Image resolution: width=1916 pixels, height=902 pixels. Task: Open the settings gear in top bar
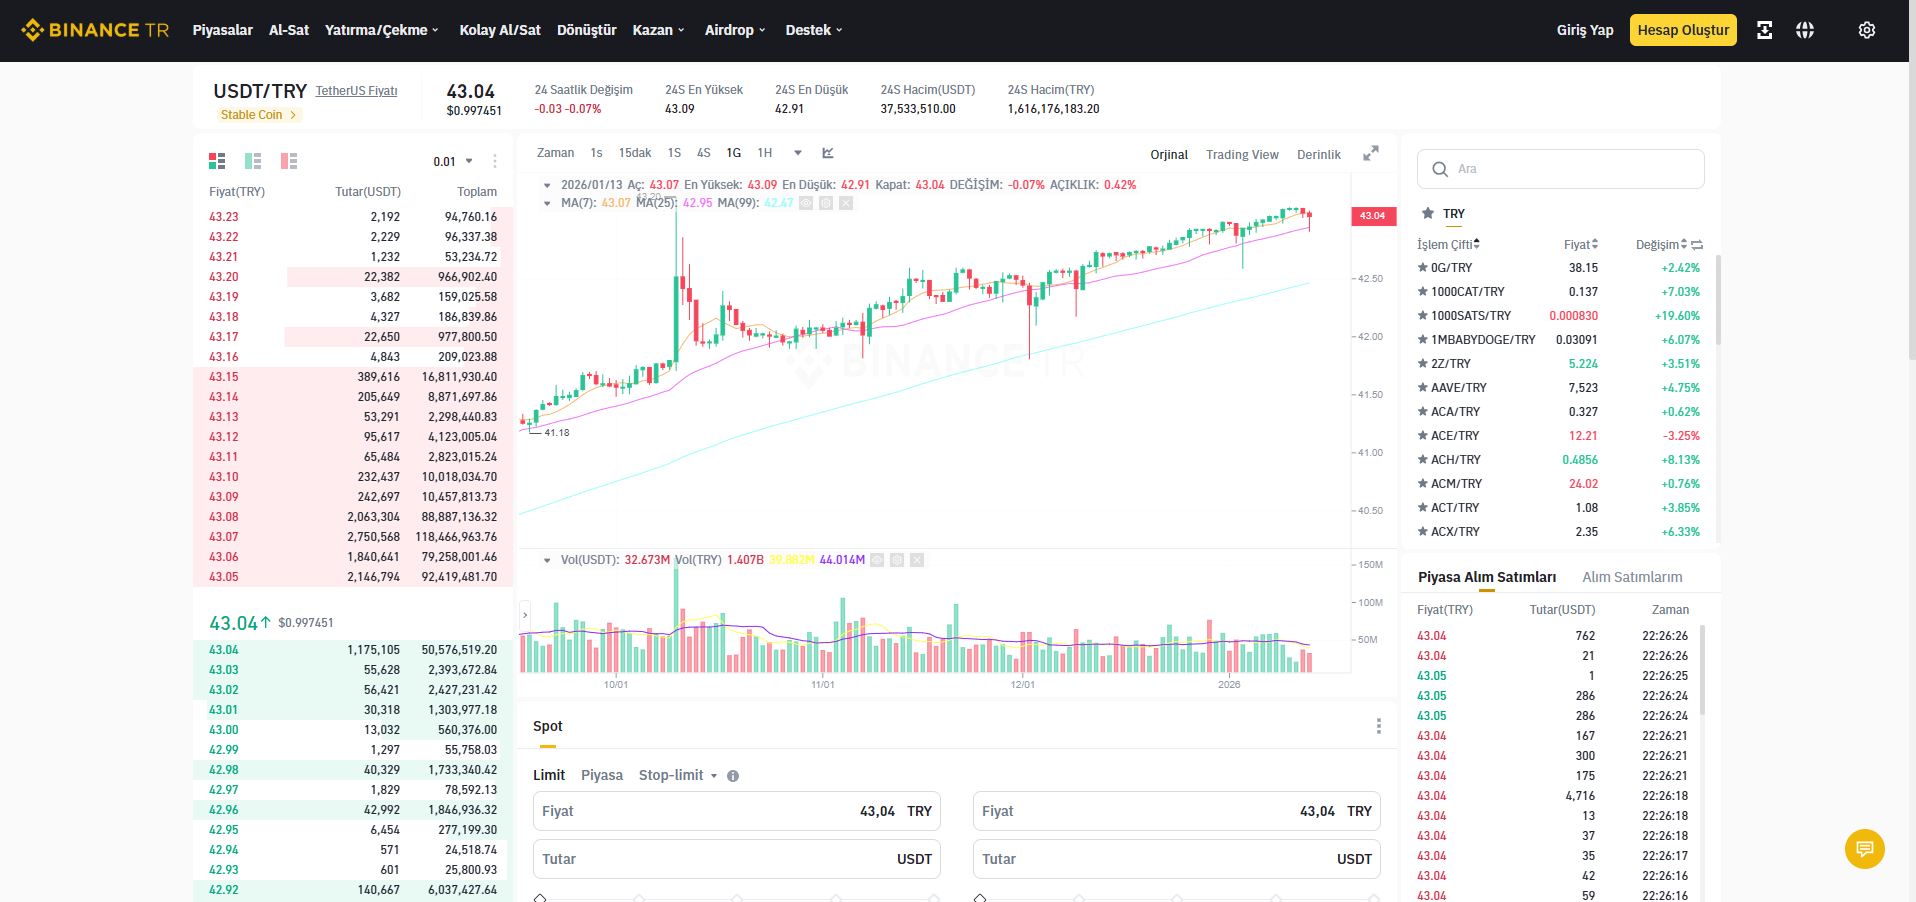pyautogui.click(x=1866, y=30)
